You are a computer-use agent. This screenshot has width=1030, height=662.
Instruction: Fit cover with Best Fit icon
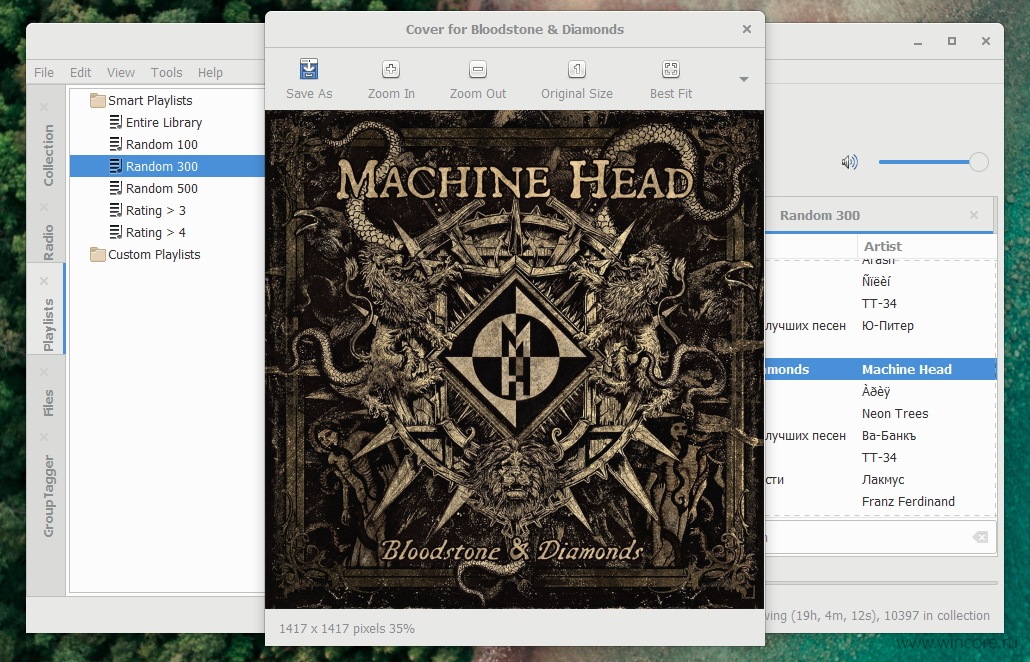pyautogui.click(x=671, y=69)
